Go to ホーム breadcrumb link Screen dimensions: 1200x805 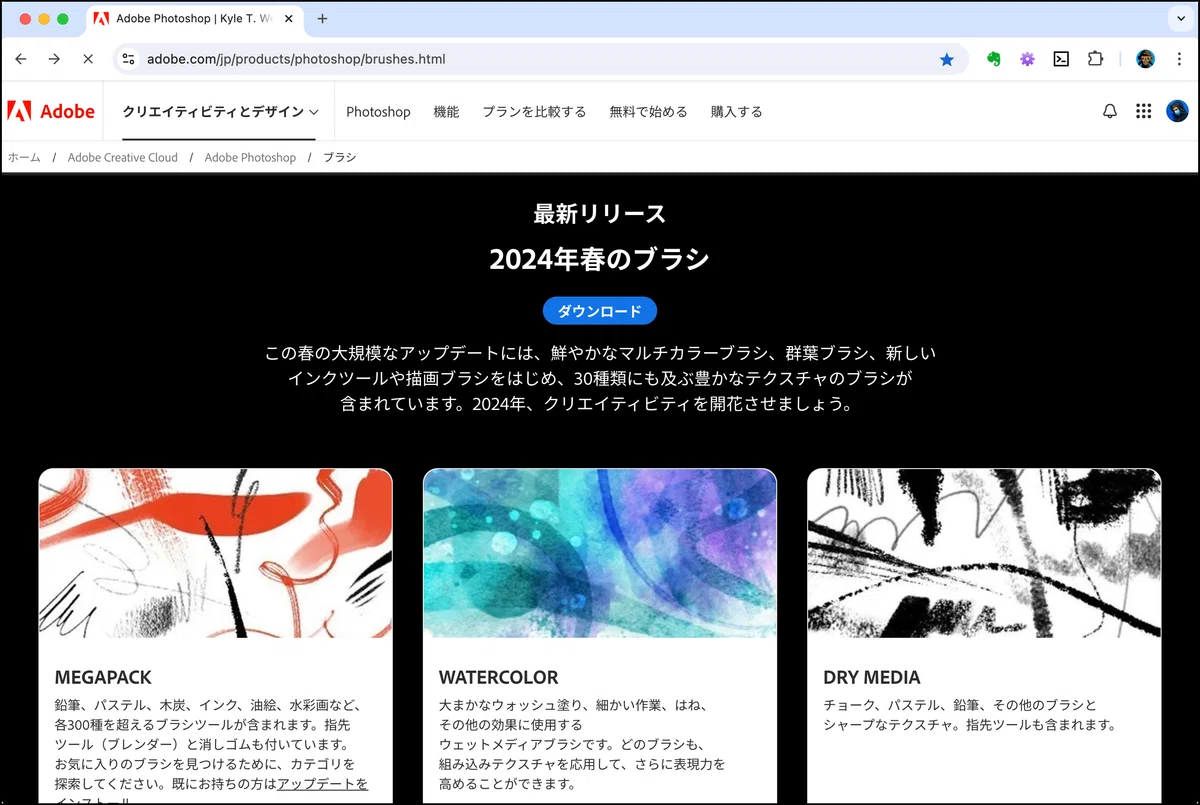coord(24,157)
